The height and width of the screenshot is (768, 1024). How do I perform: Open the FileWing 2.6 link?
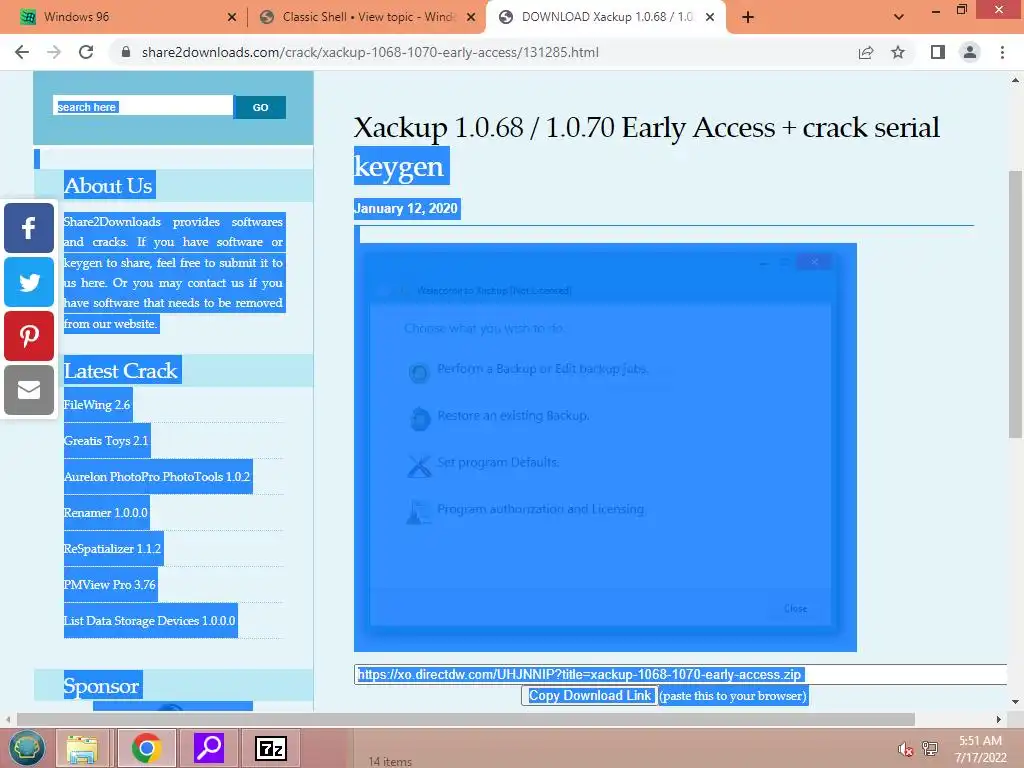(x=97, y=405)
